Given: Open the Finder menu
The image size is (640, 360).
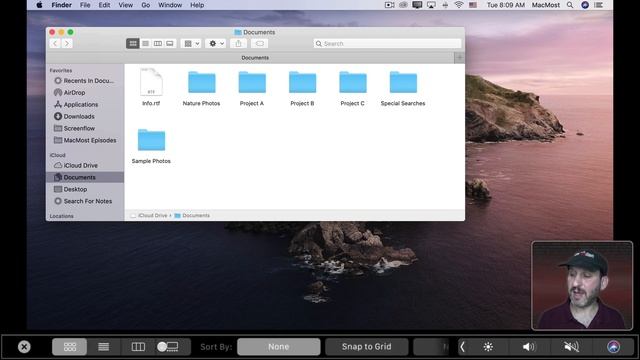Looking at the screenshot, I should point(62,5).
